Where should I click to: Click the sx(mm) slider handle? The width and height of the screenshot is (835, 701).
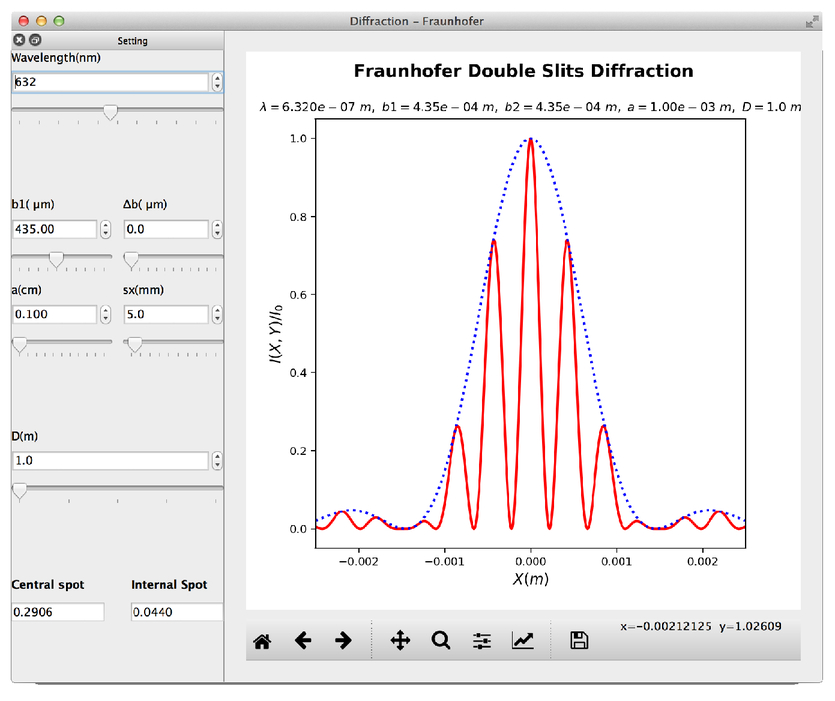135,345
